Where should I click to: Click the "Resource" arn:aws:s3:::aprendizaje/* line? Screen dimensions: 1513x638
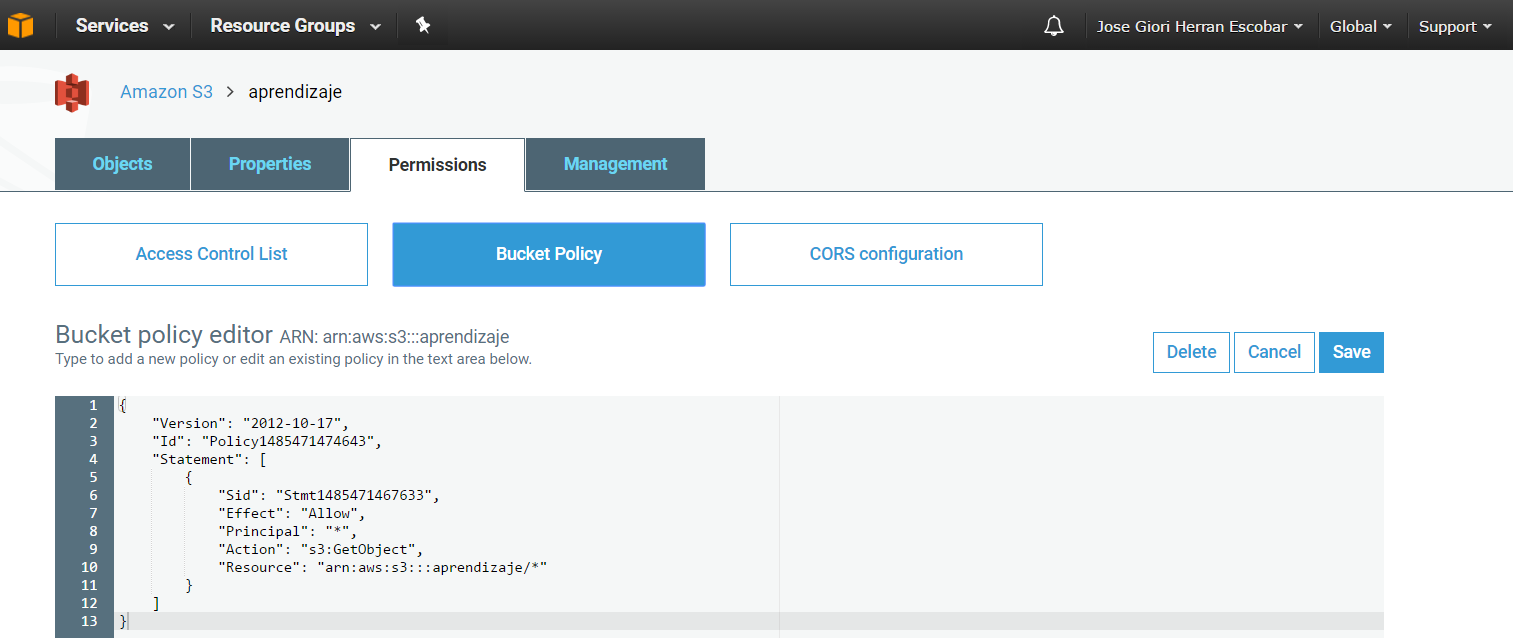[x=383, y=567]
